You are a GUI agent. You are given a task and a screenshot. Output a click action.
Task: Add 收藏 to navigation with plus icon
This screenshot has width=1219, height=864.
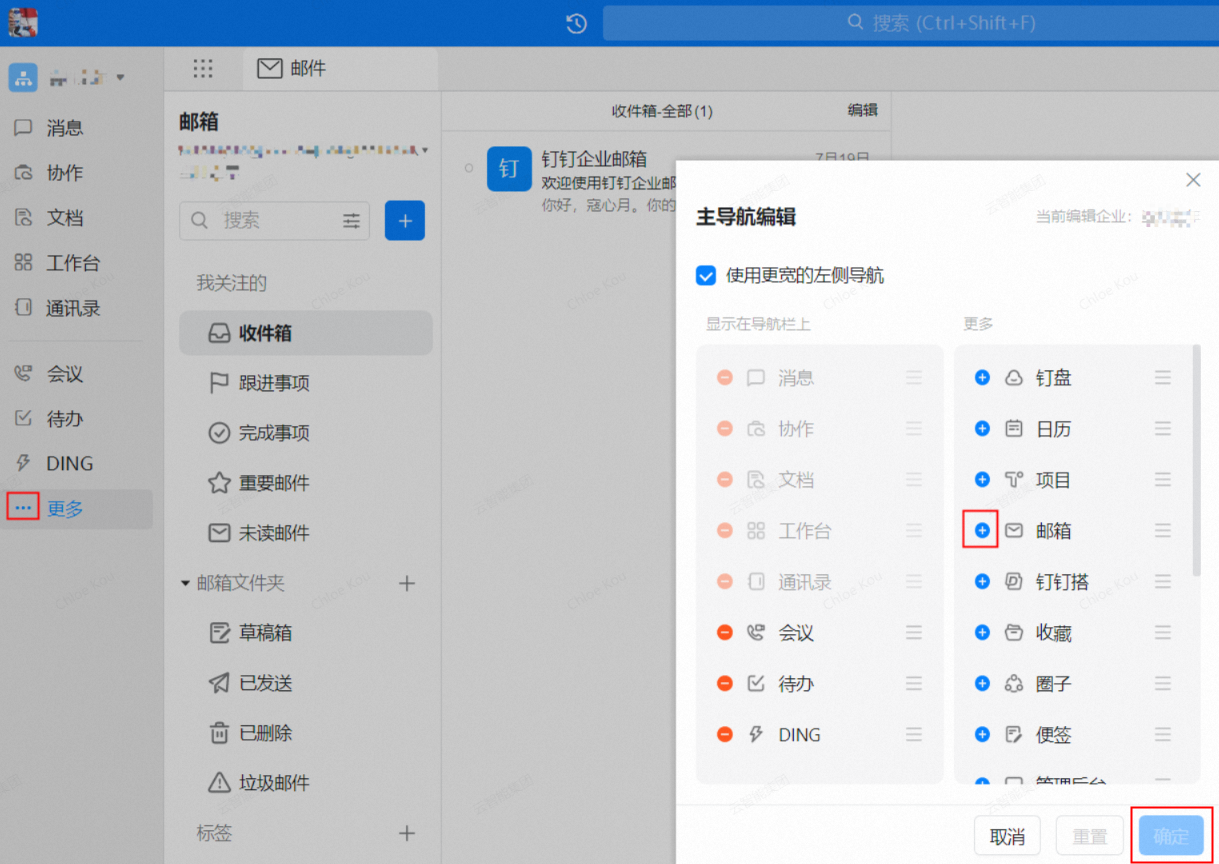pos(982,632)
